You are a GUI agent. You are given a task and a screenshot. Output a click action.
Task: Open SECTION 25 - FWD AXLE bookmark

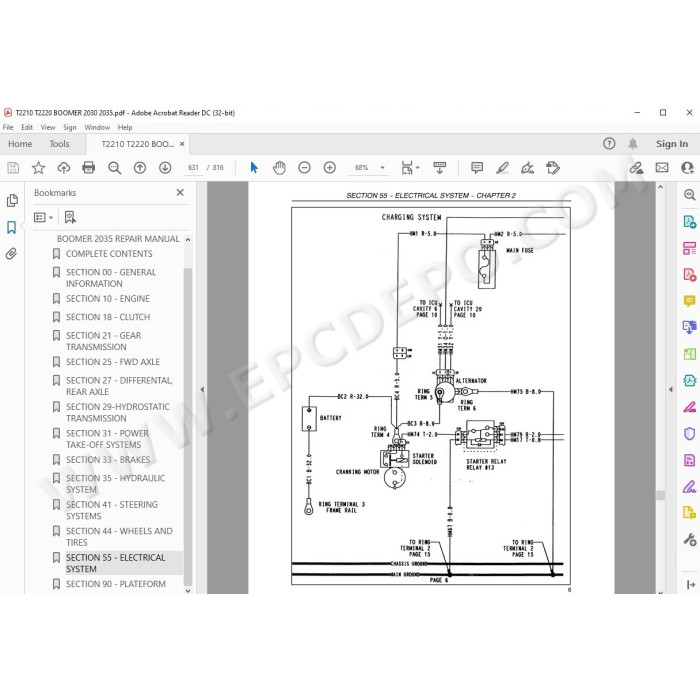[113, 362]
